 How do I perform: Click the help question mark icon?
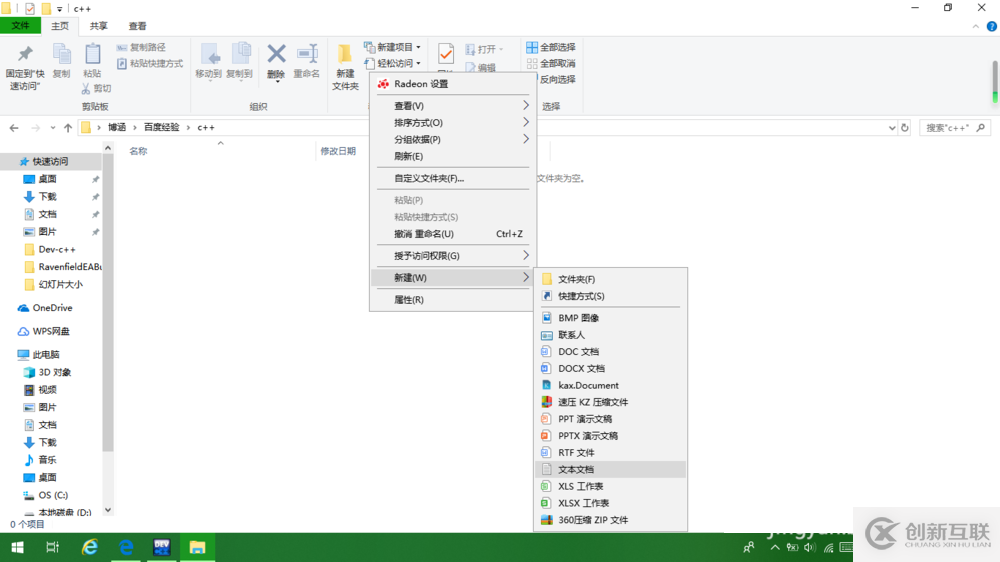(x=992, y=26)
